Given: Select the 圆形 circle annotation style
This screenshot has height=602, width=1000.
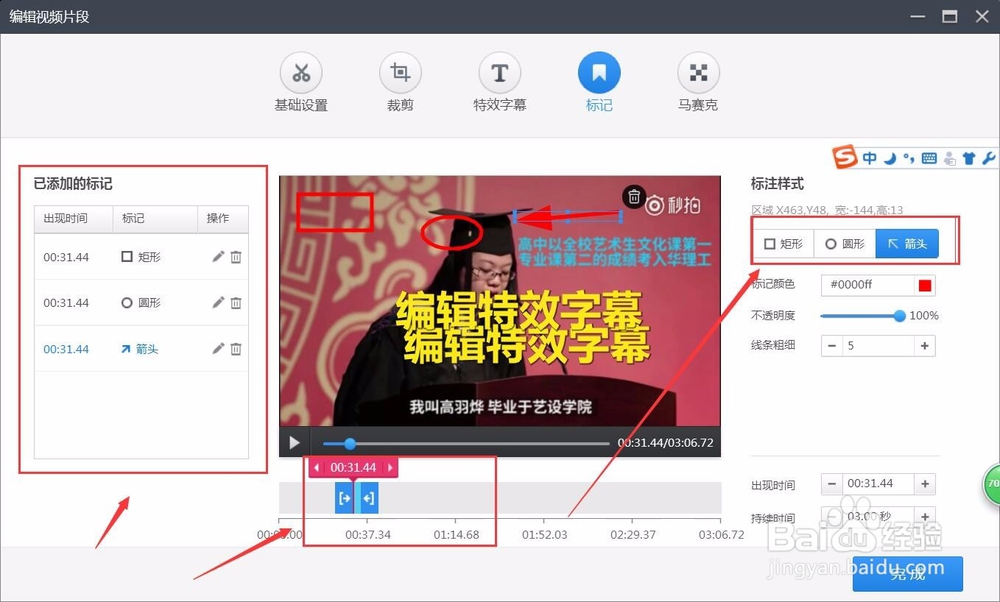Looking at the screenshot, I should (845, 243).
